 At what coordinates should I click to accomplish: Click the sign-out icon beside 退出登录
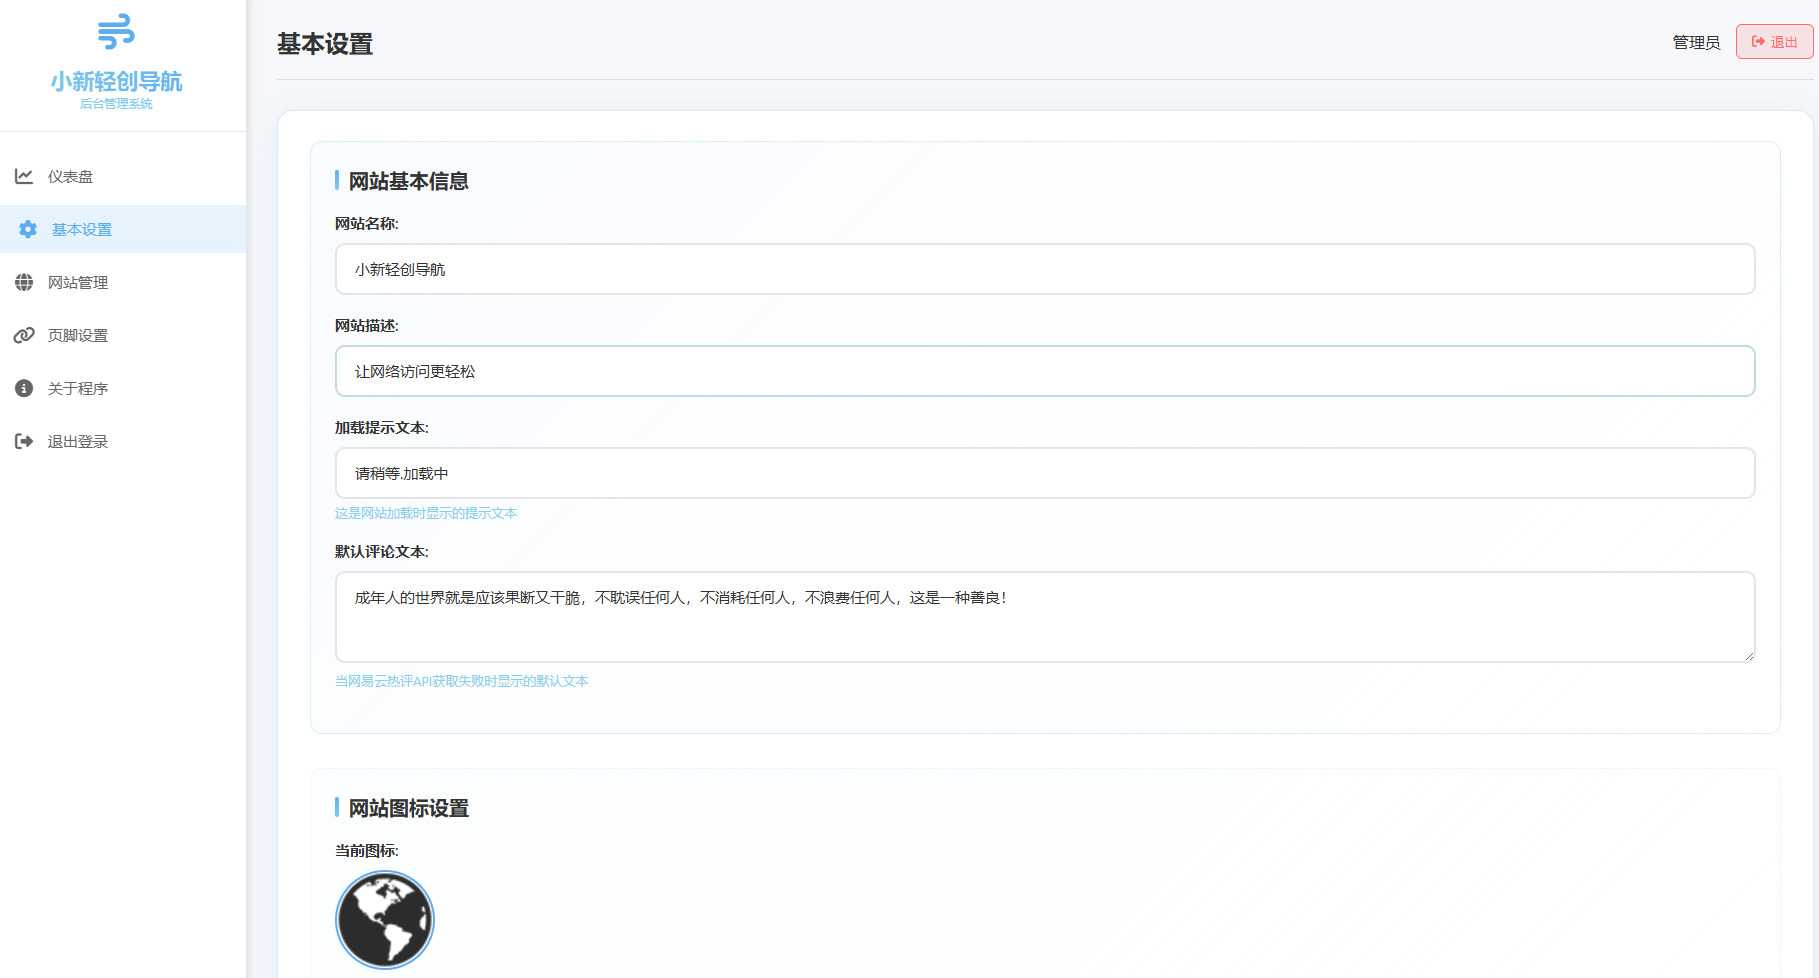(24, 441)
